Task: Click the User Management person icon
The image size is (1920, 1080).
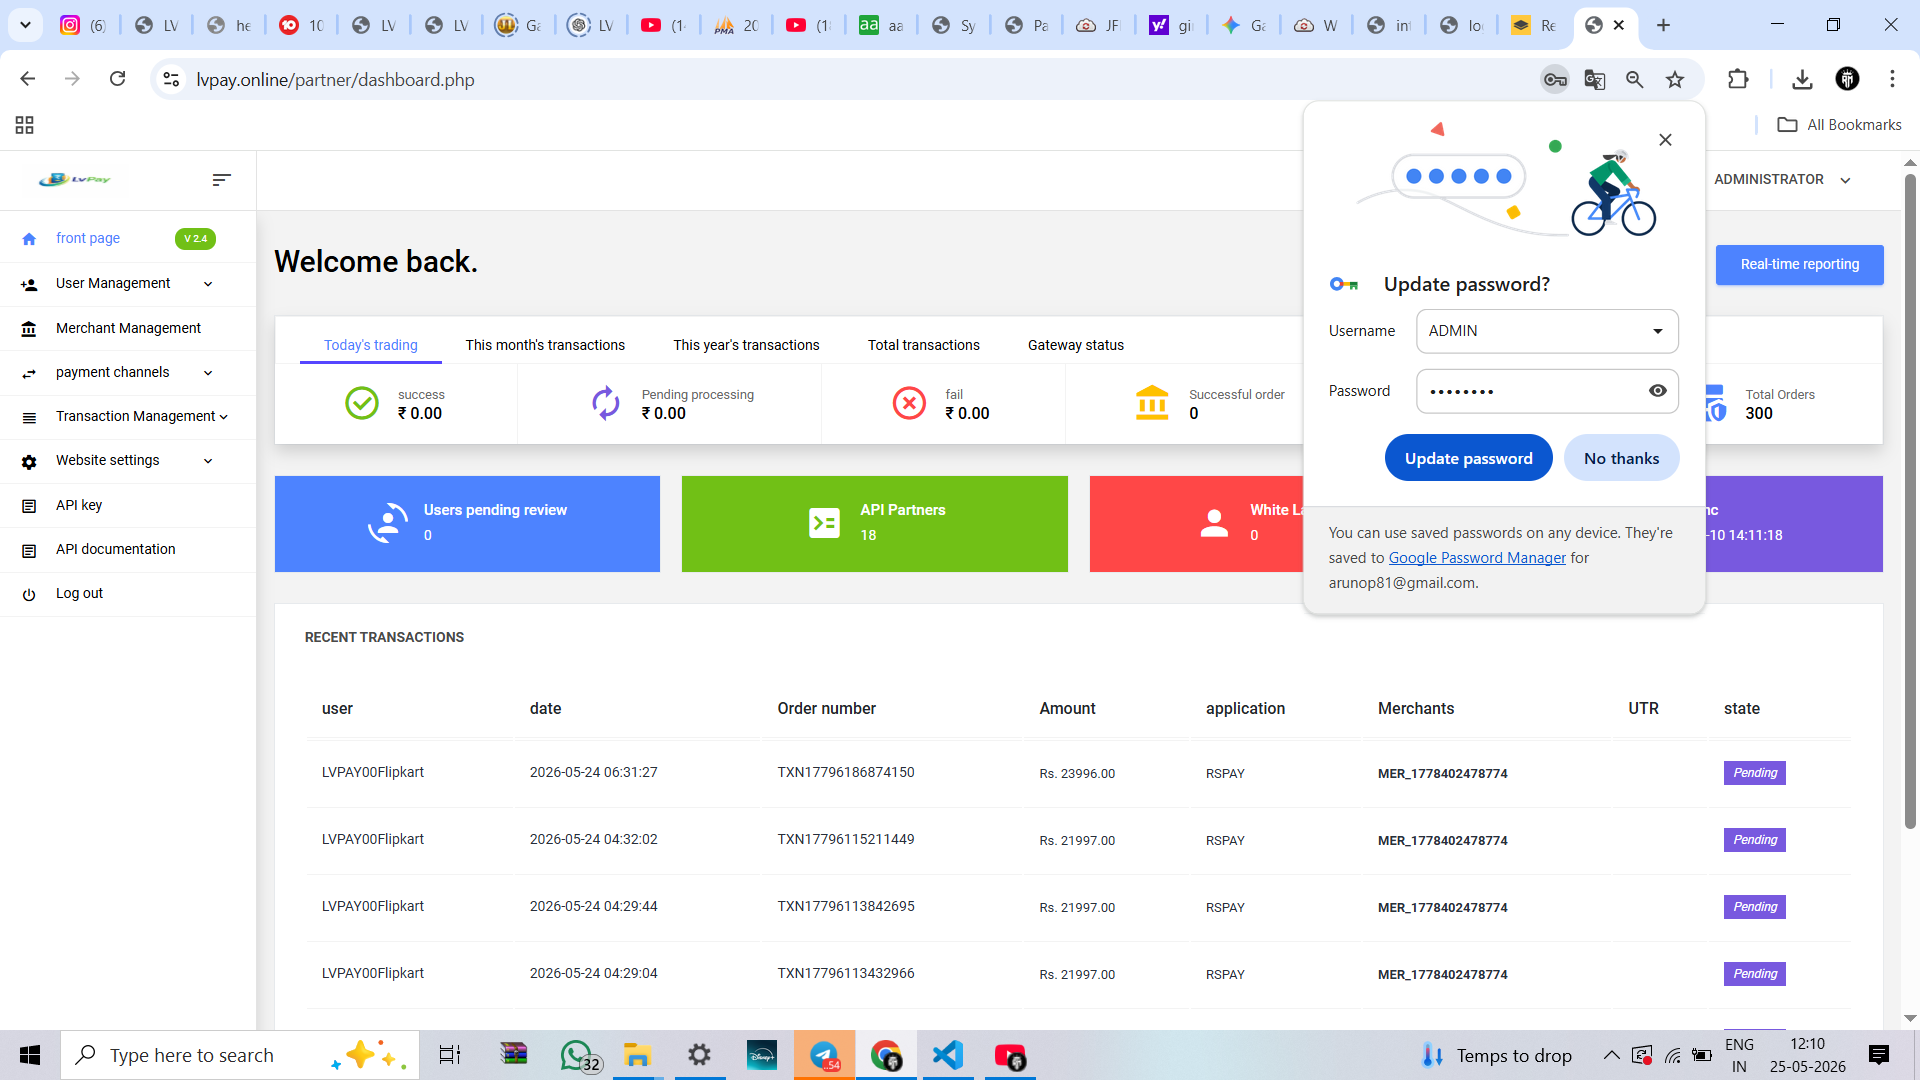Action: (x=29, y=285)
